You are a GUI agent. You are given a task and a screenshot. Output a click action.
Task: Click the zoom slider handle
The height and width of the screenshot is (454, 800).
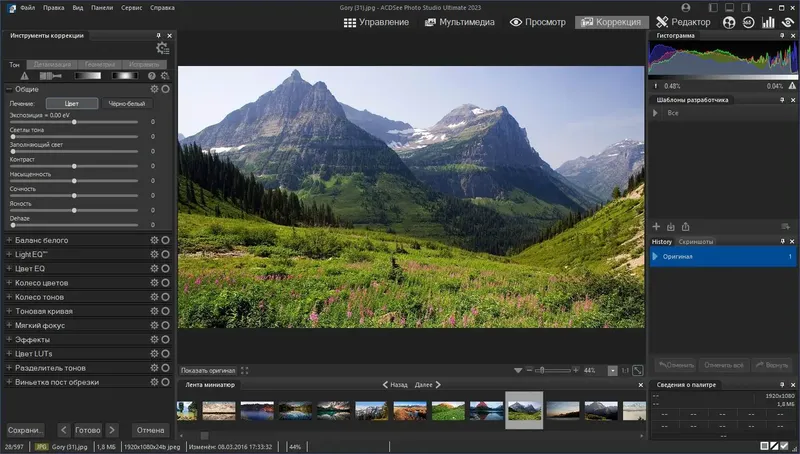[x=542, y=370]
